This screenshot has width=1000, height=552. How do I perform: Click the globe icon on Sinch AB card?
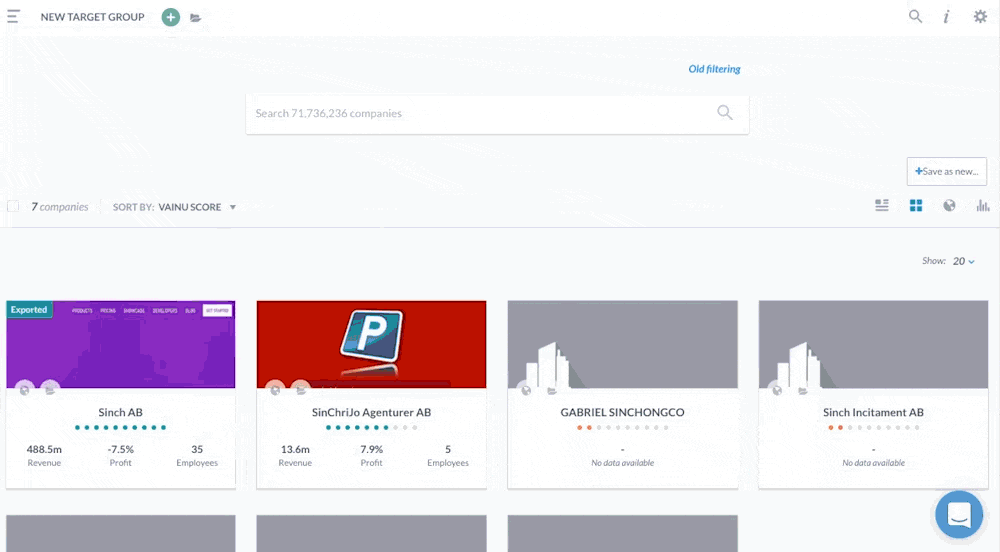coord(26,388)
